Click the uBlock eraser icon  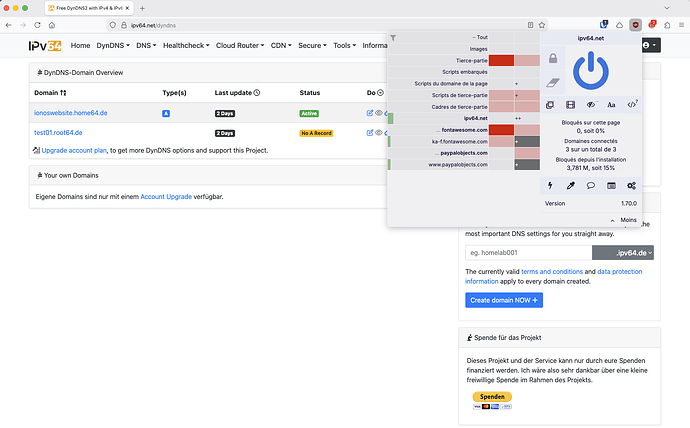tap(553, 84)
